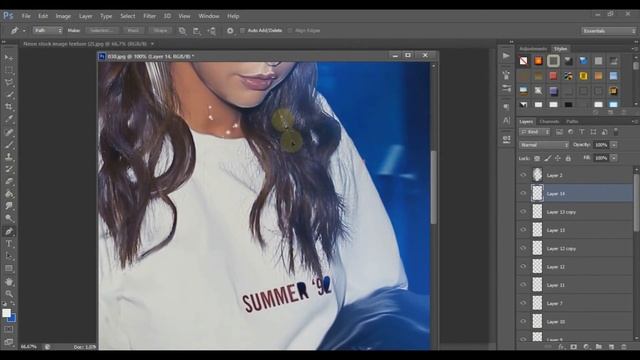Select the Path Selection tool
This screenshot has height=360, width=640.
[9, 256]
